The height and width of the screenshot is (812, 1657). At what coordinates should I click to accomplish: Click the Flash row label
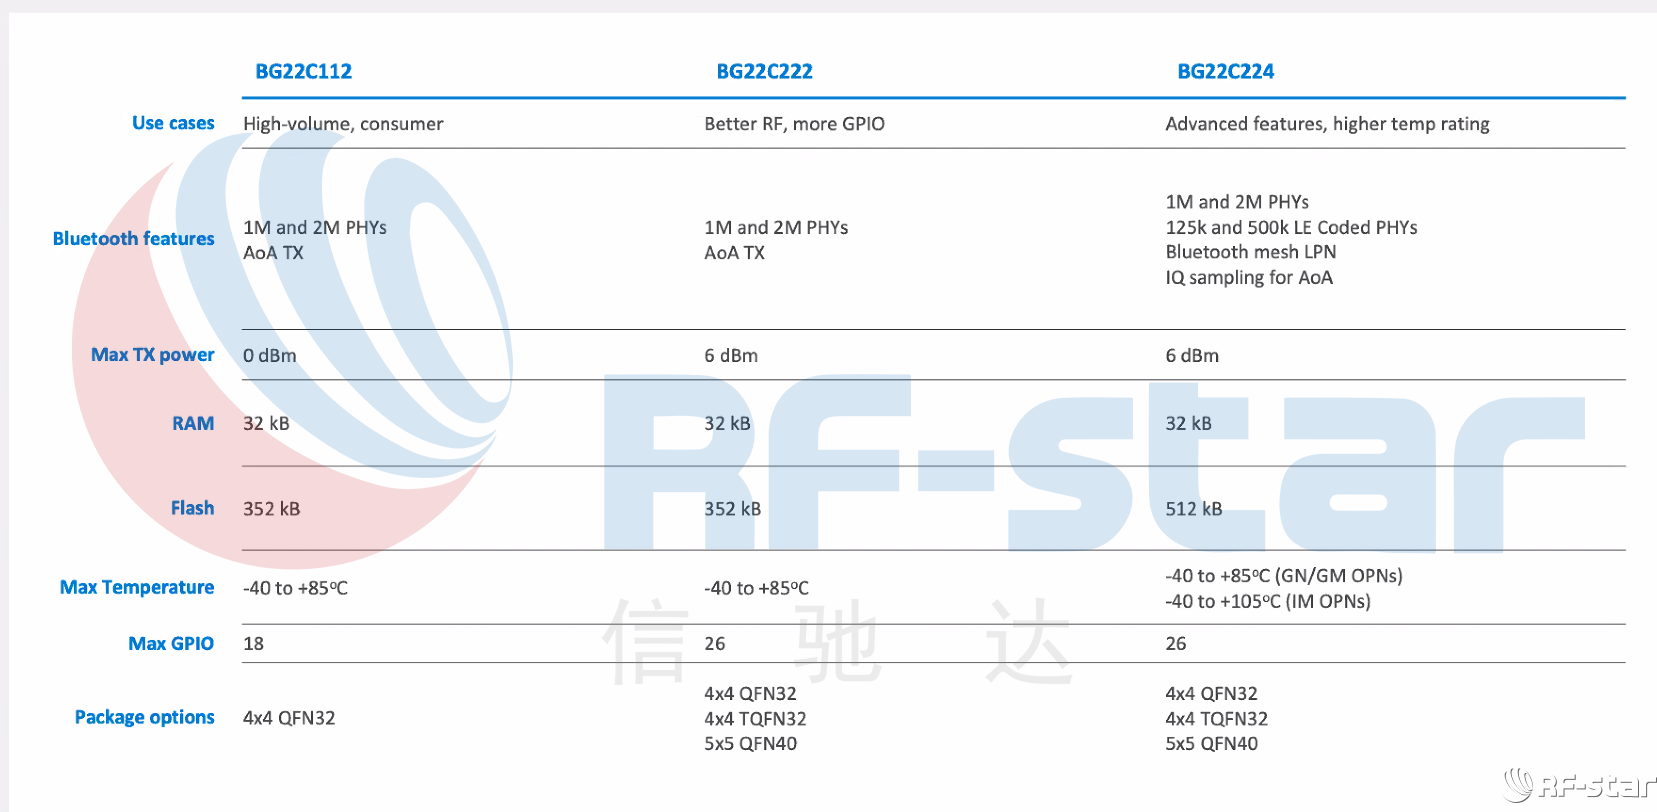[192, 508]
